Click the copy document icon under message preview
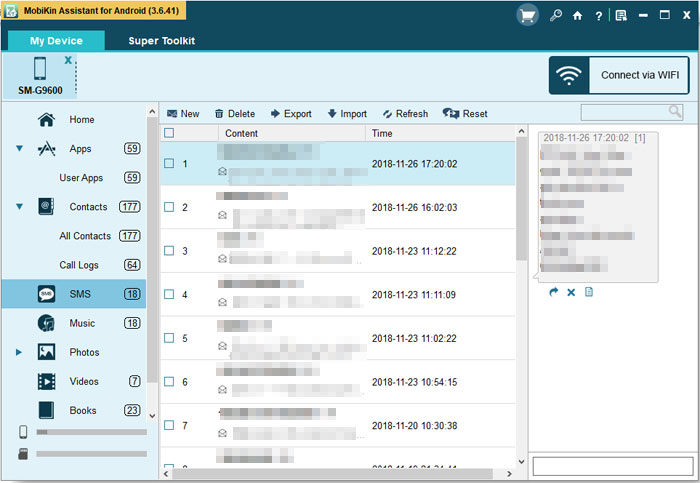700x483 pixels. [x=589, y=292]
